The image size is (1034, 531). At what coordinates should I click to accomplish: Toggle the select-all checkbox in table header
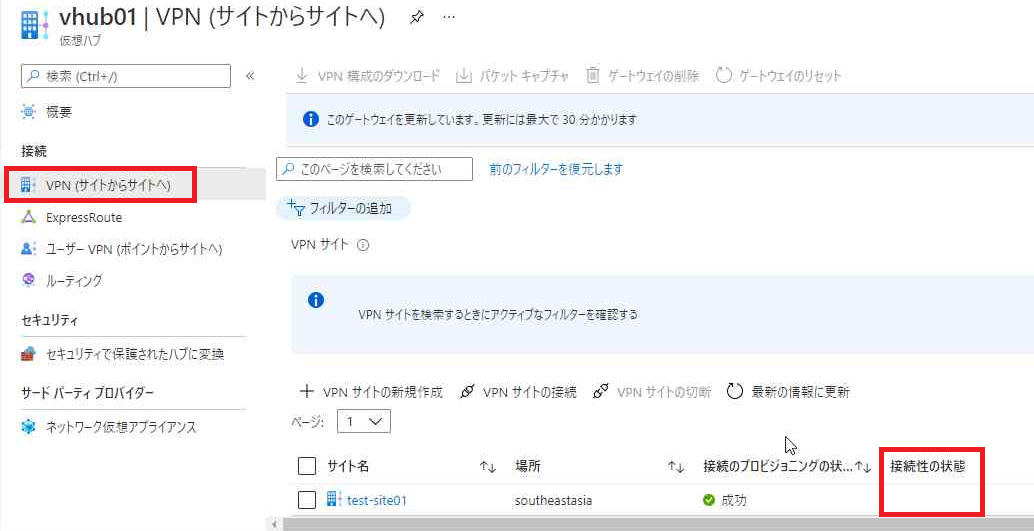pyautogui.click(x=307, y=466)
